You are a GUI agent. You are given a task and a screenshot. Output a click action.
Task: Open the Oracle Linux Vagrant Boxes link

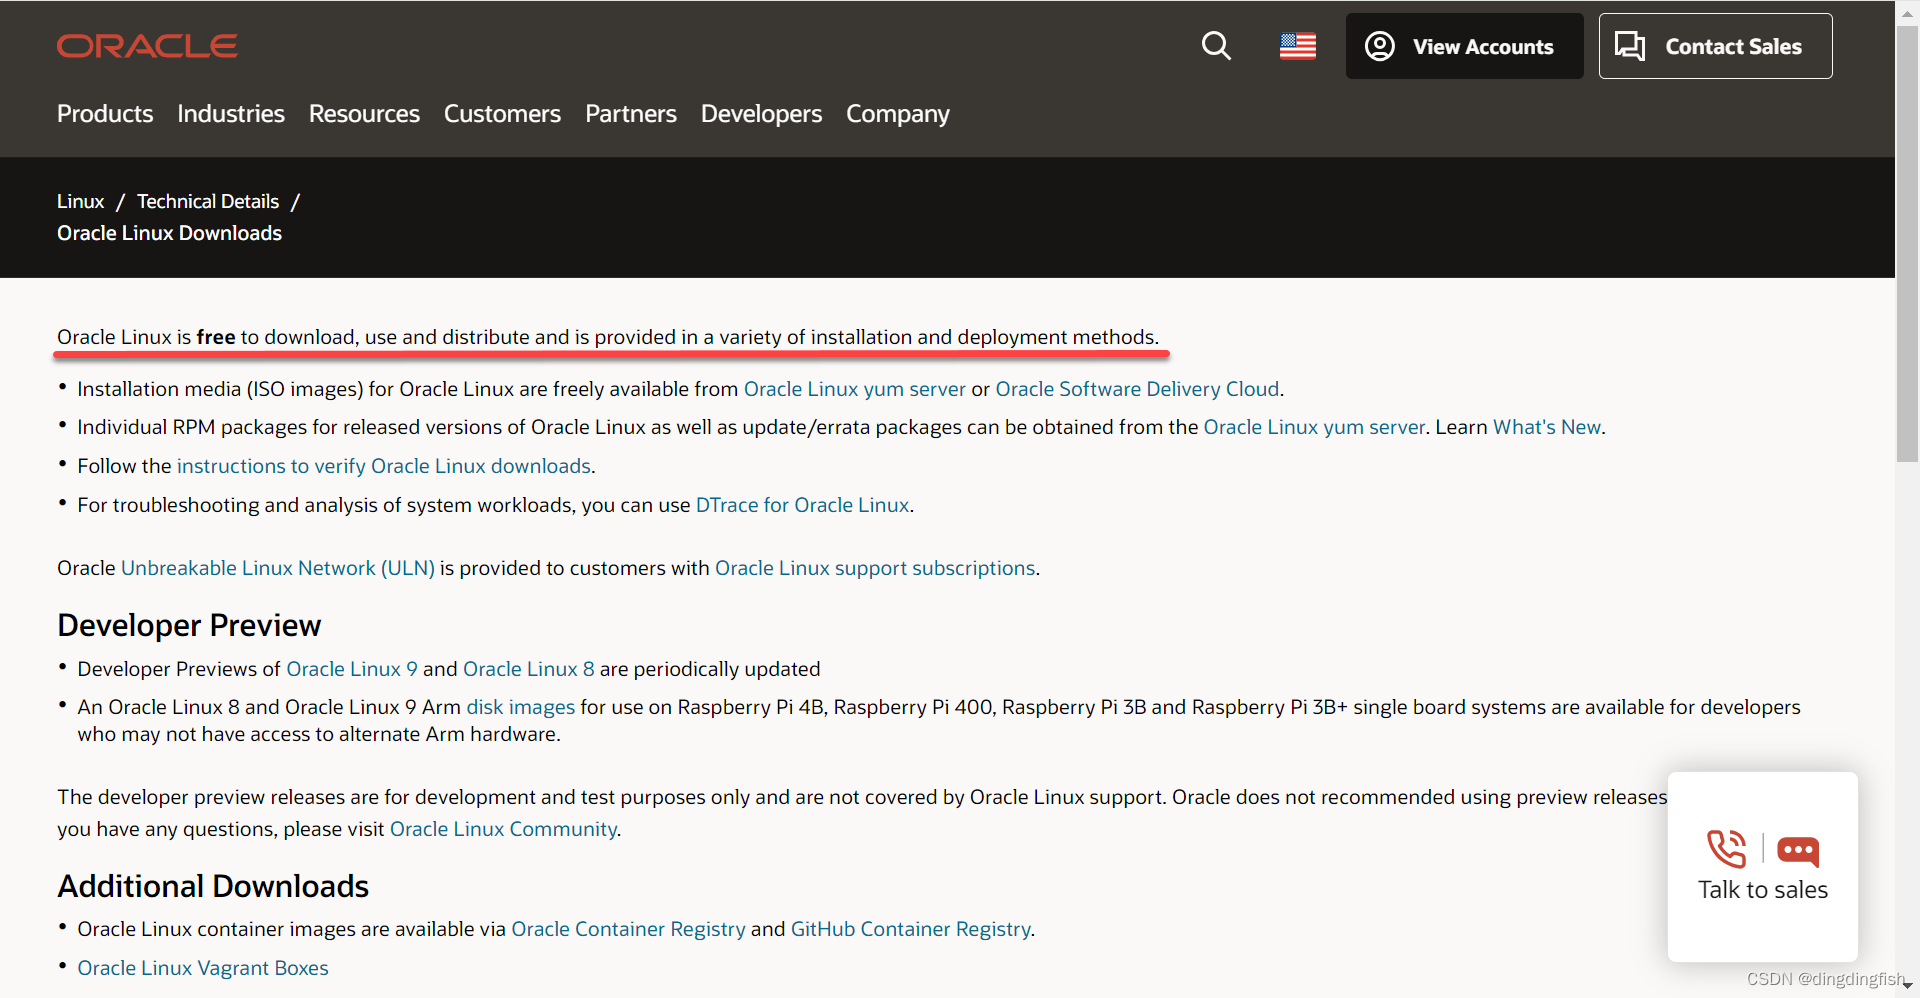tap(203, 968)
